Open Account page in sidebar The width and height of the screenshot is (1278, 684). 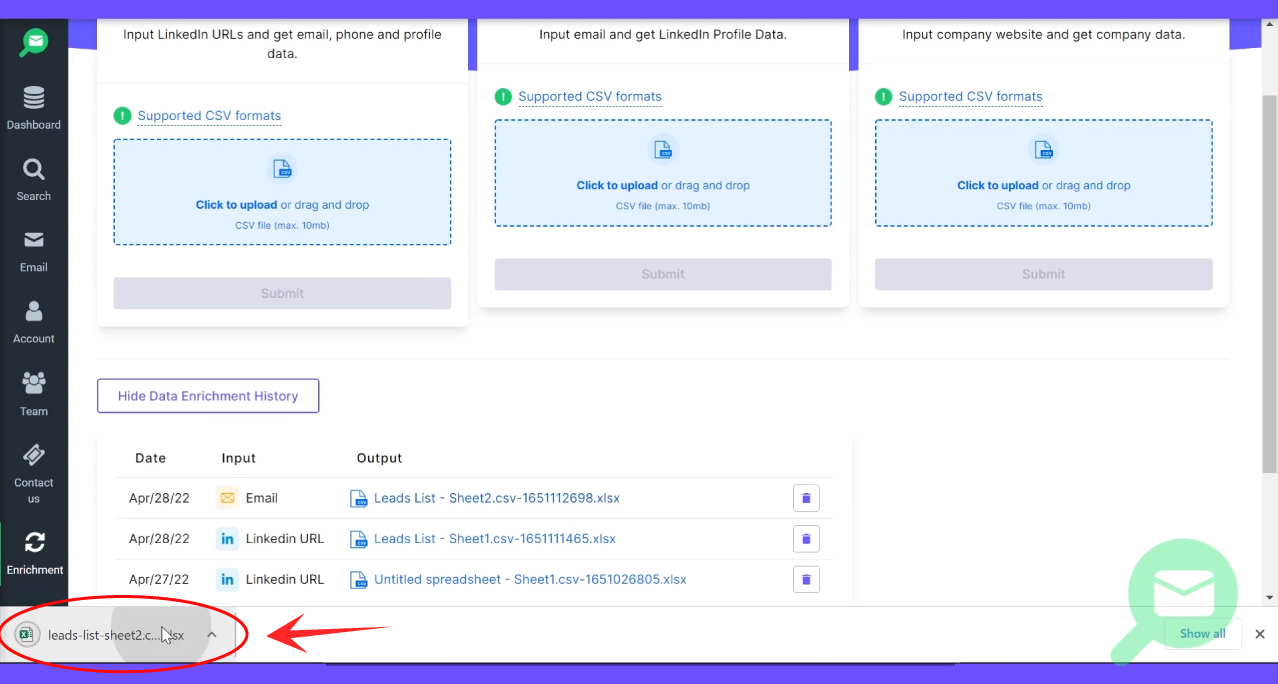[x=34, y=322]
